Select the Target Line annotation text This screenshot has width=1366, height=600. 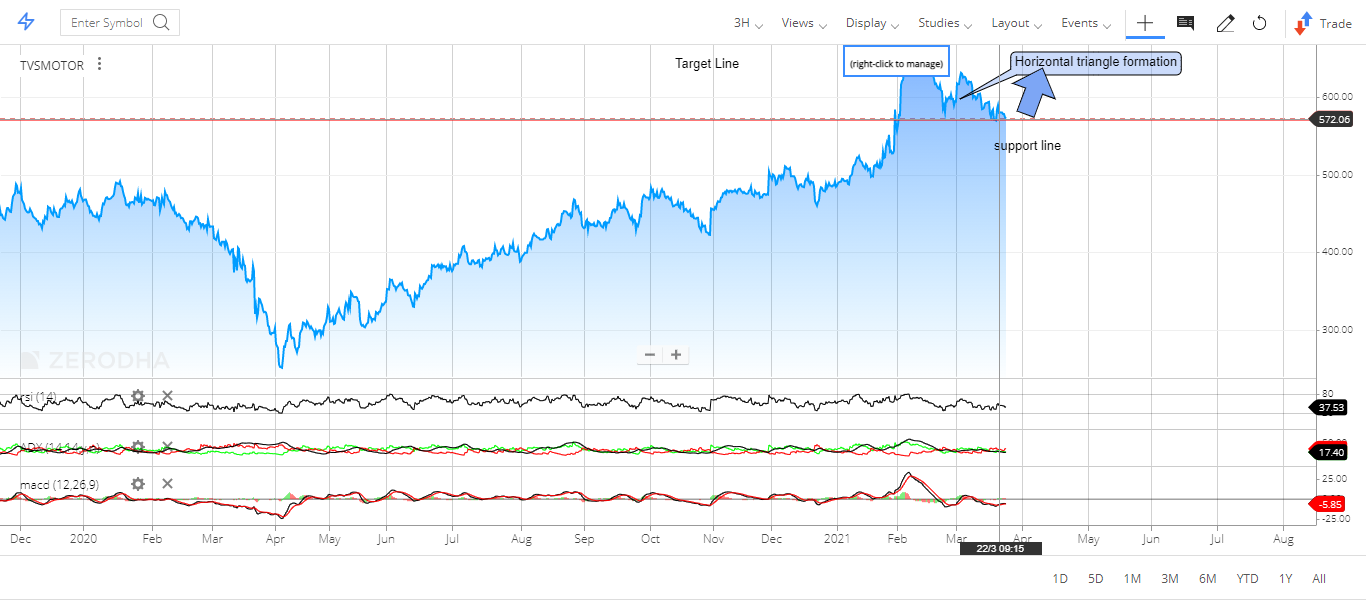(x=707, y=64)
